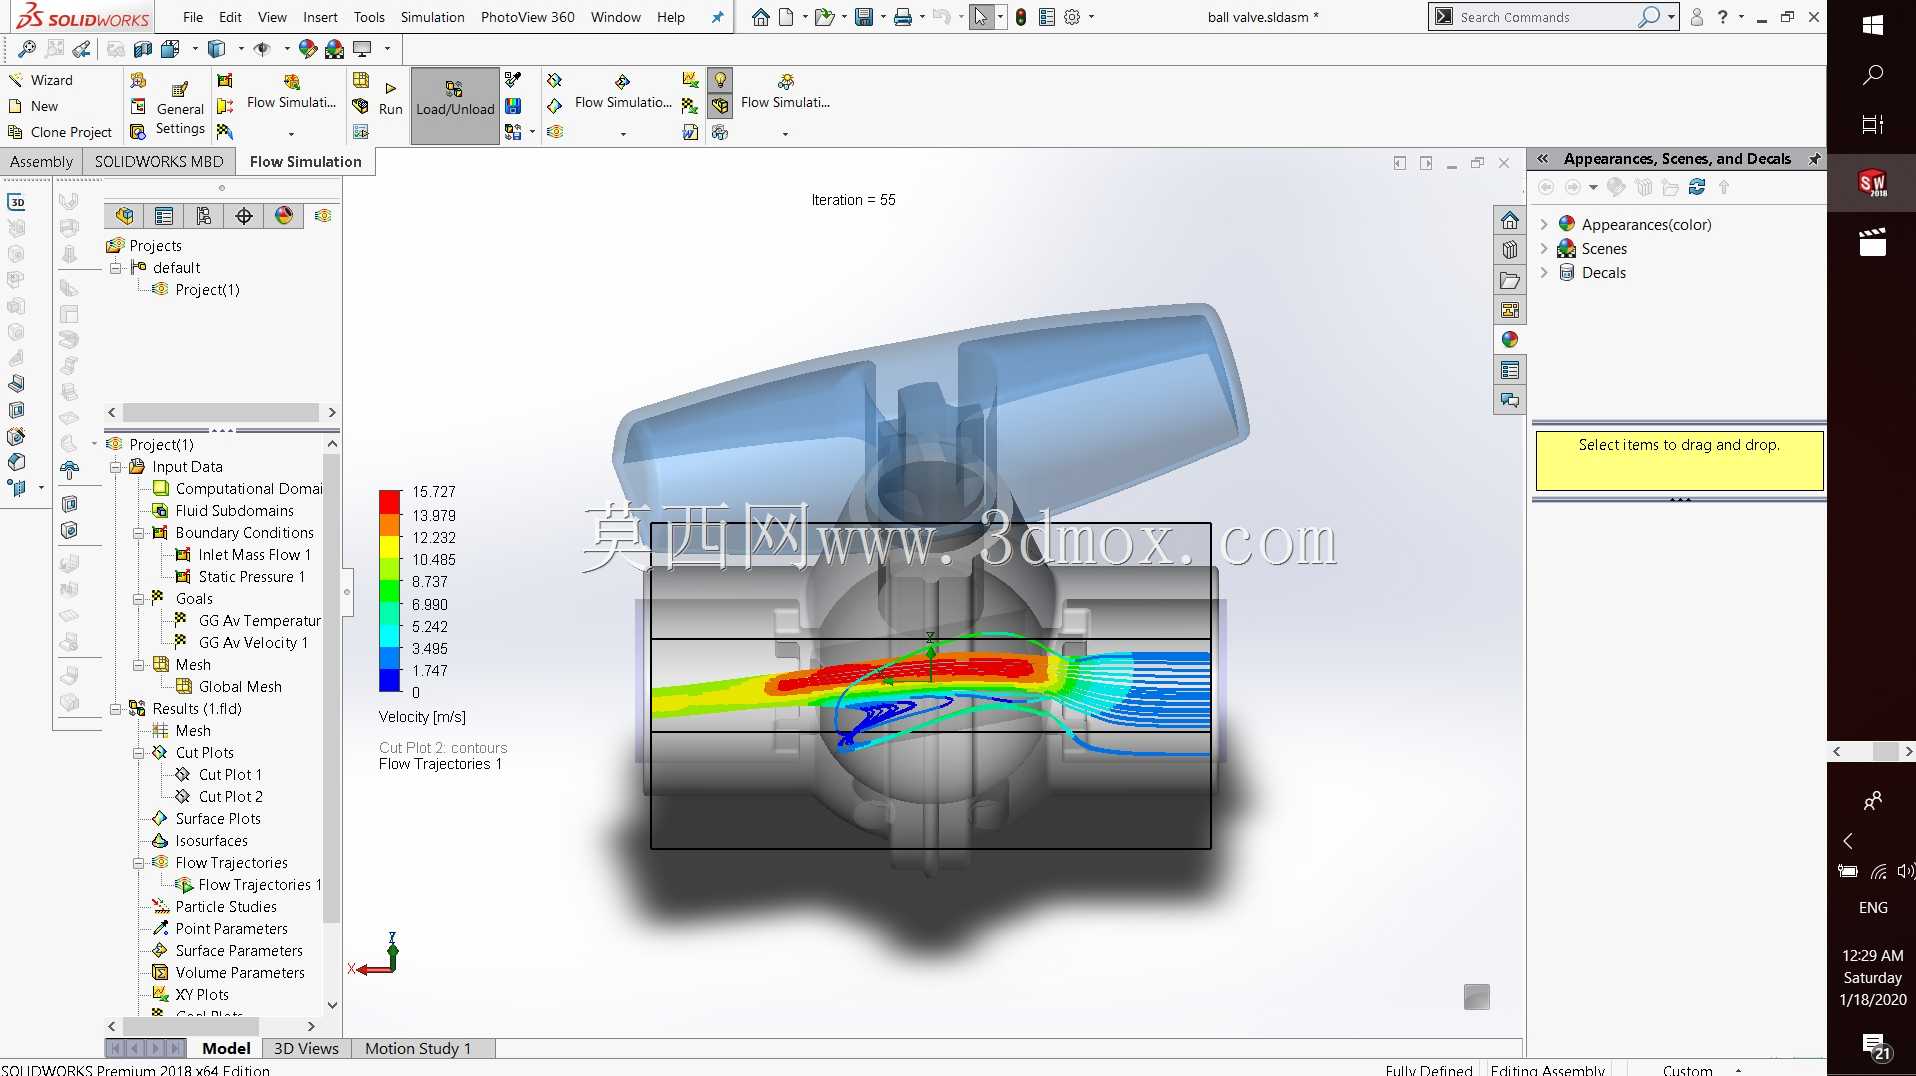Expand the Scenes folder
The image size is (1916, 1076).
(x=1544, y=248)
